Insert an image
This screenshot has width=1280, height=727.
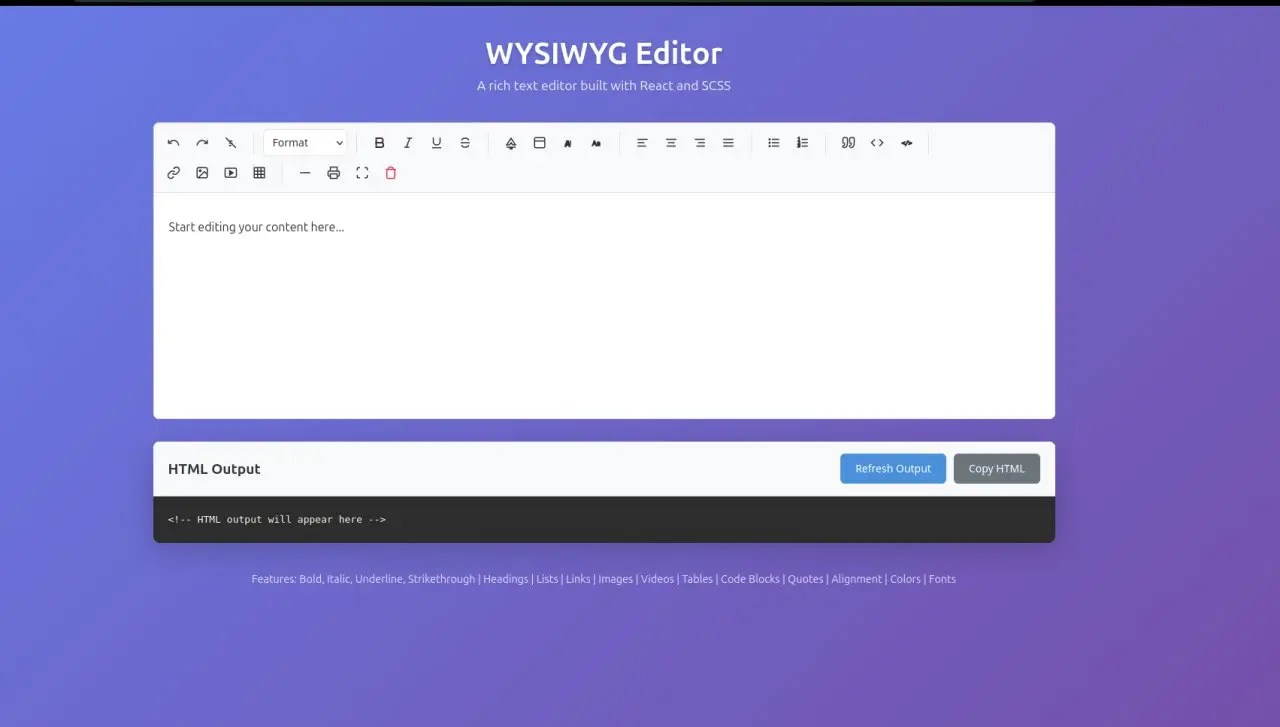[202, 173]
